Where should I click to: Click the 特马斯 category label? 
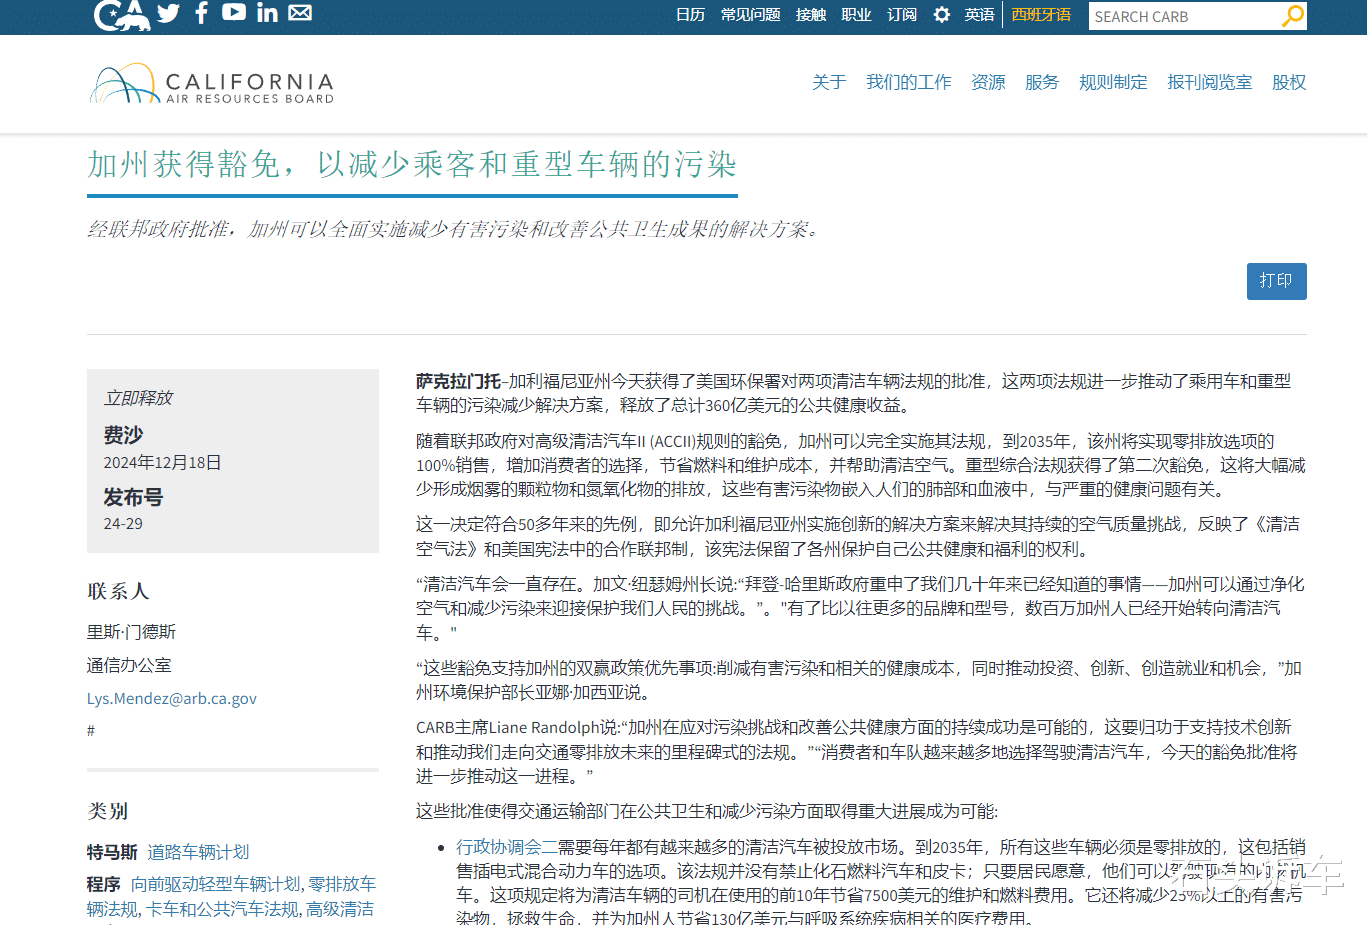point(112,852)
